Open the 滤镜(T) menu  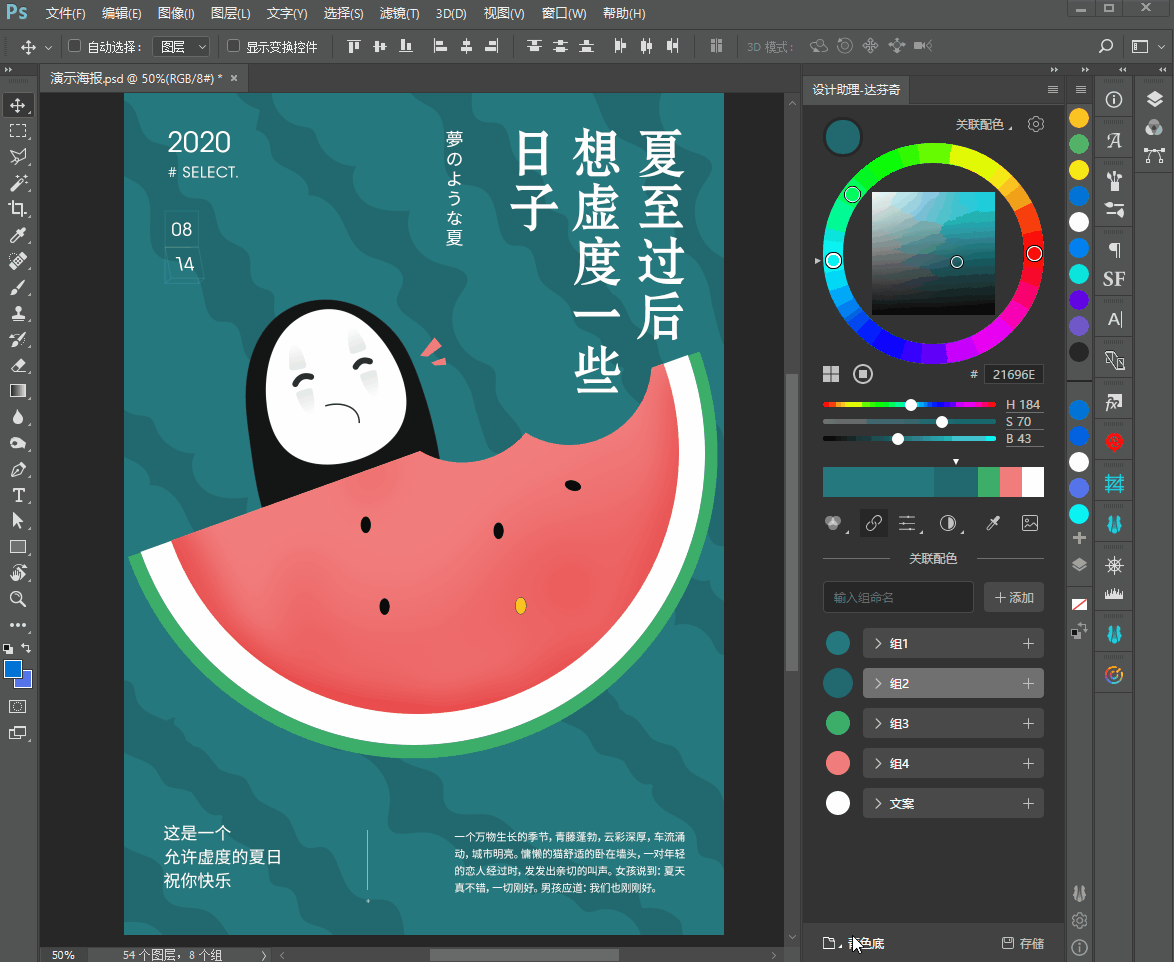coord(399,13)
